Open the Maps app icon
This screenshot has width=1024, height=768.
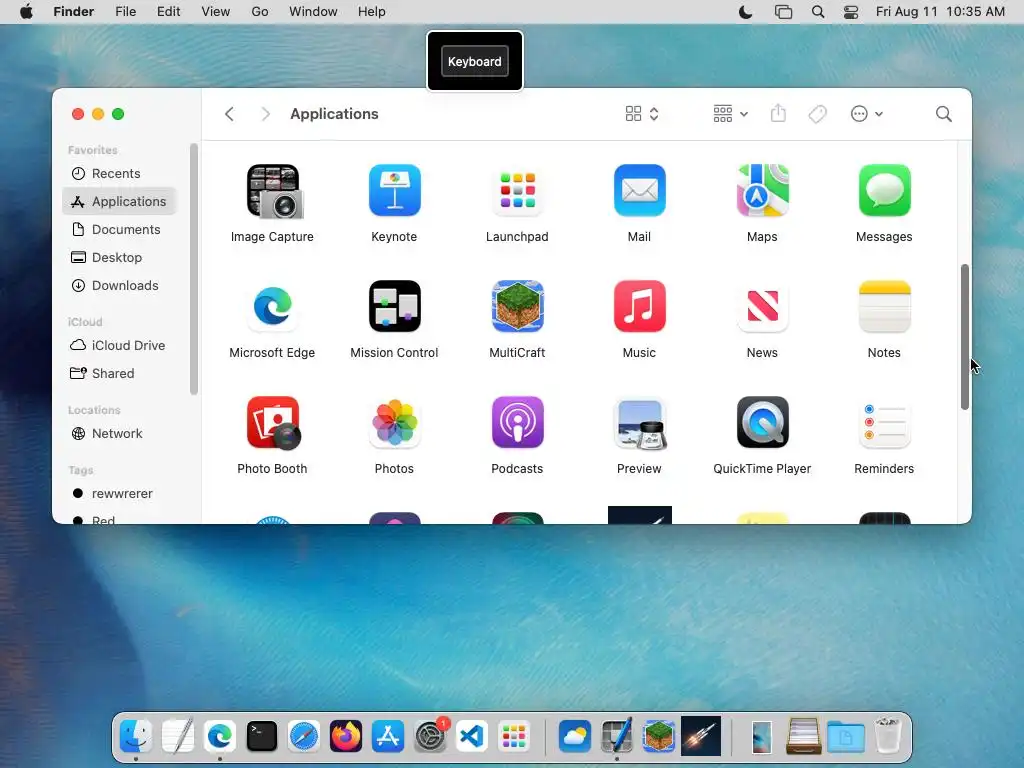point(762,190)
